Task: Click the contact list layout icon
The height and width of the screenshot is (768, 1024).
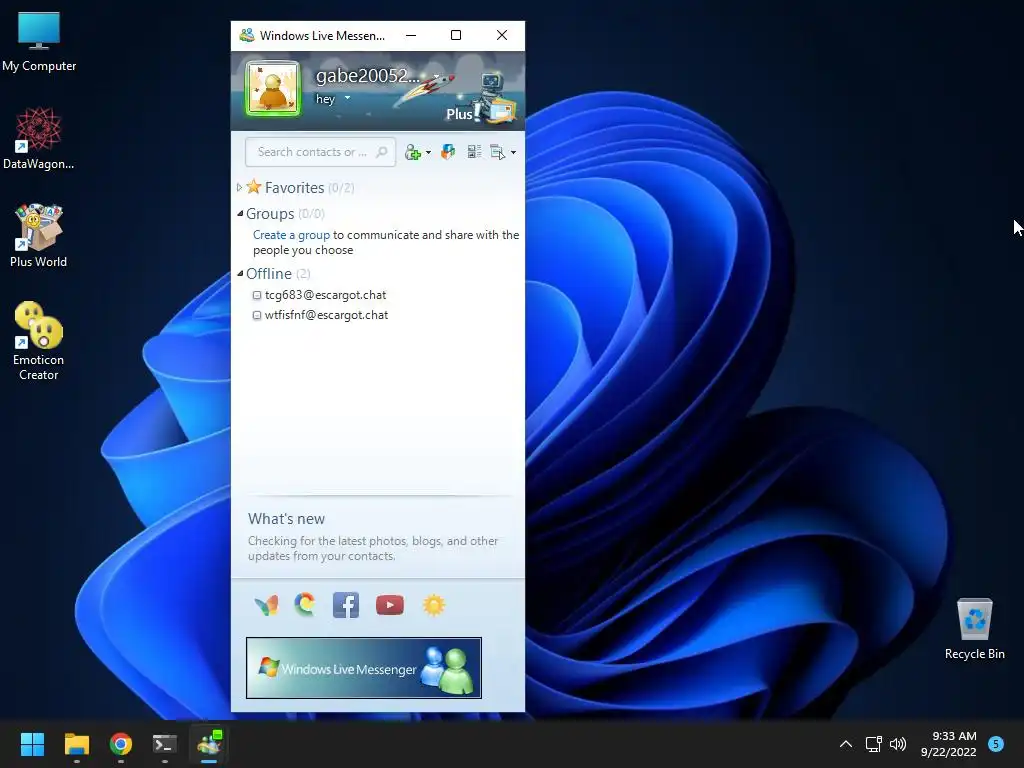Action: point(474,152)
